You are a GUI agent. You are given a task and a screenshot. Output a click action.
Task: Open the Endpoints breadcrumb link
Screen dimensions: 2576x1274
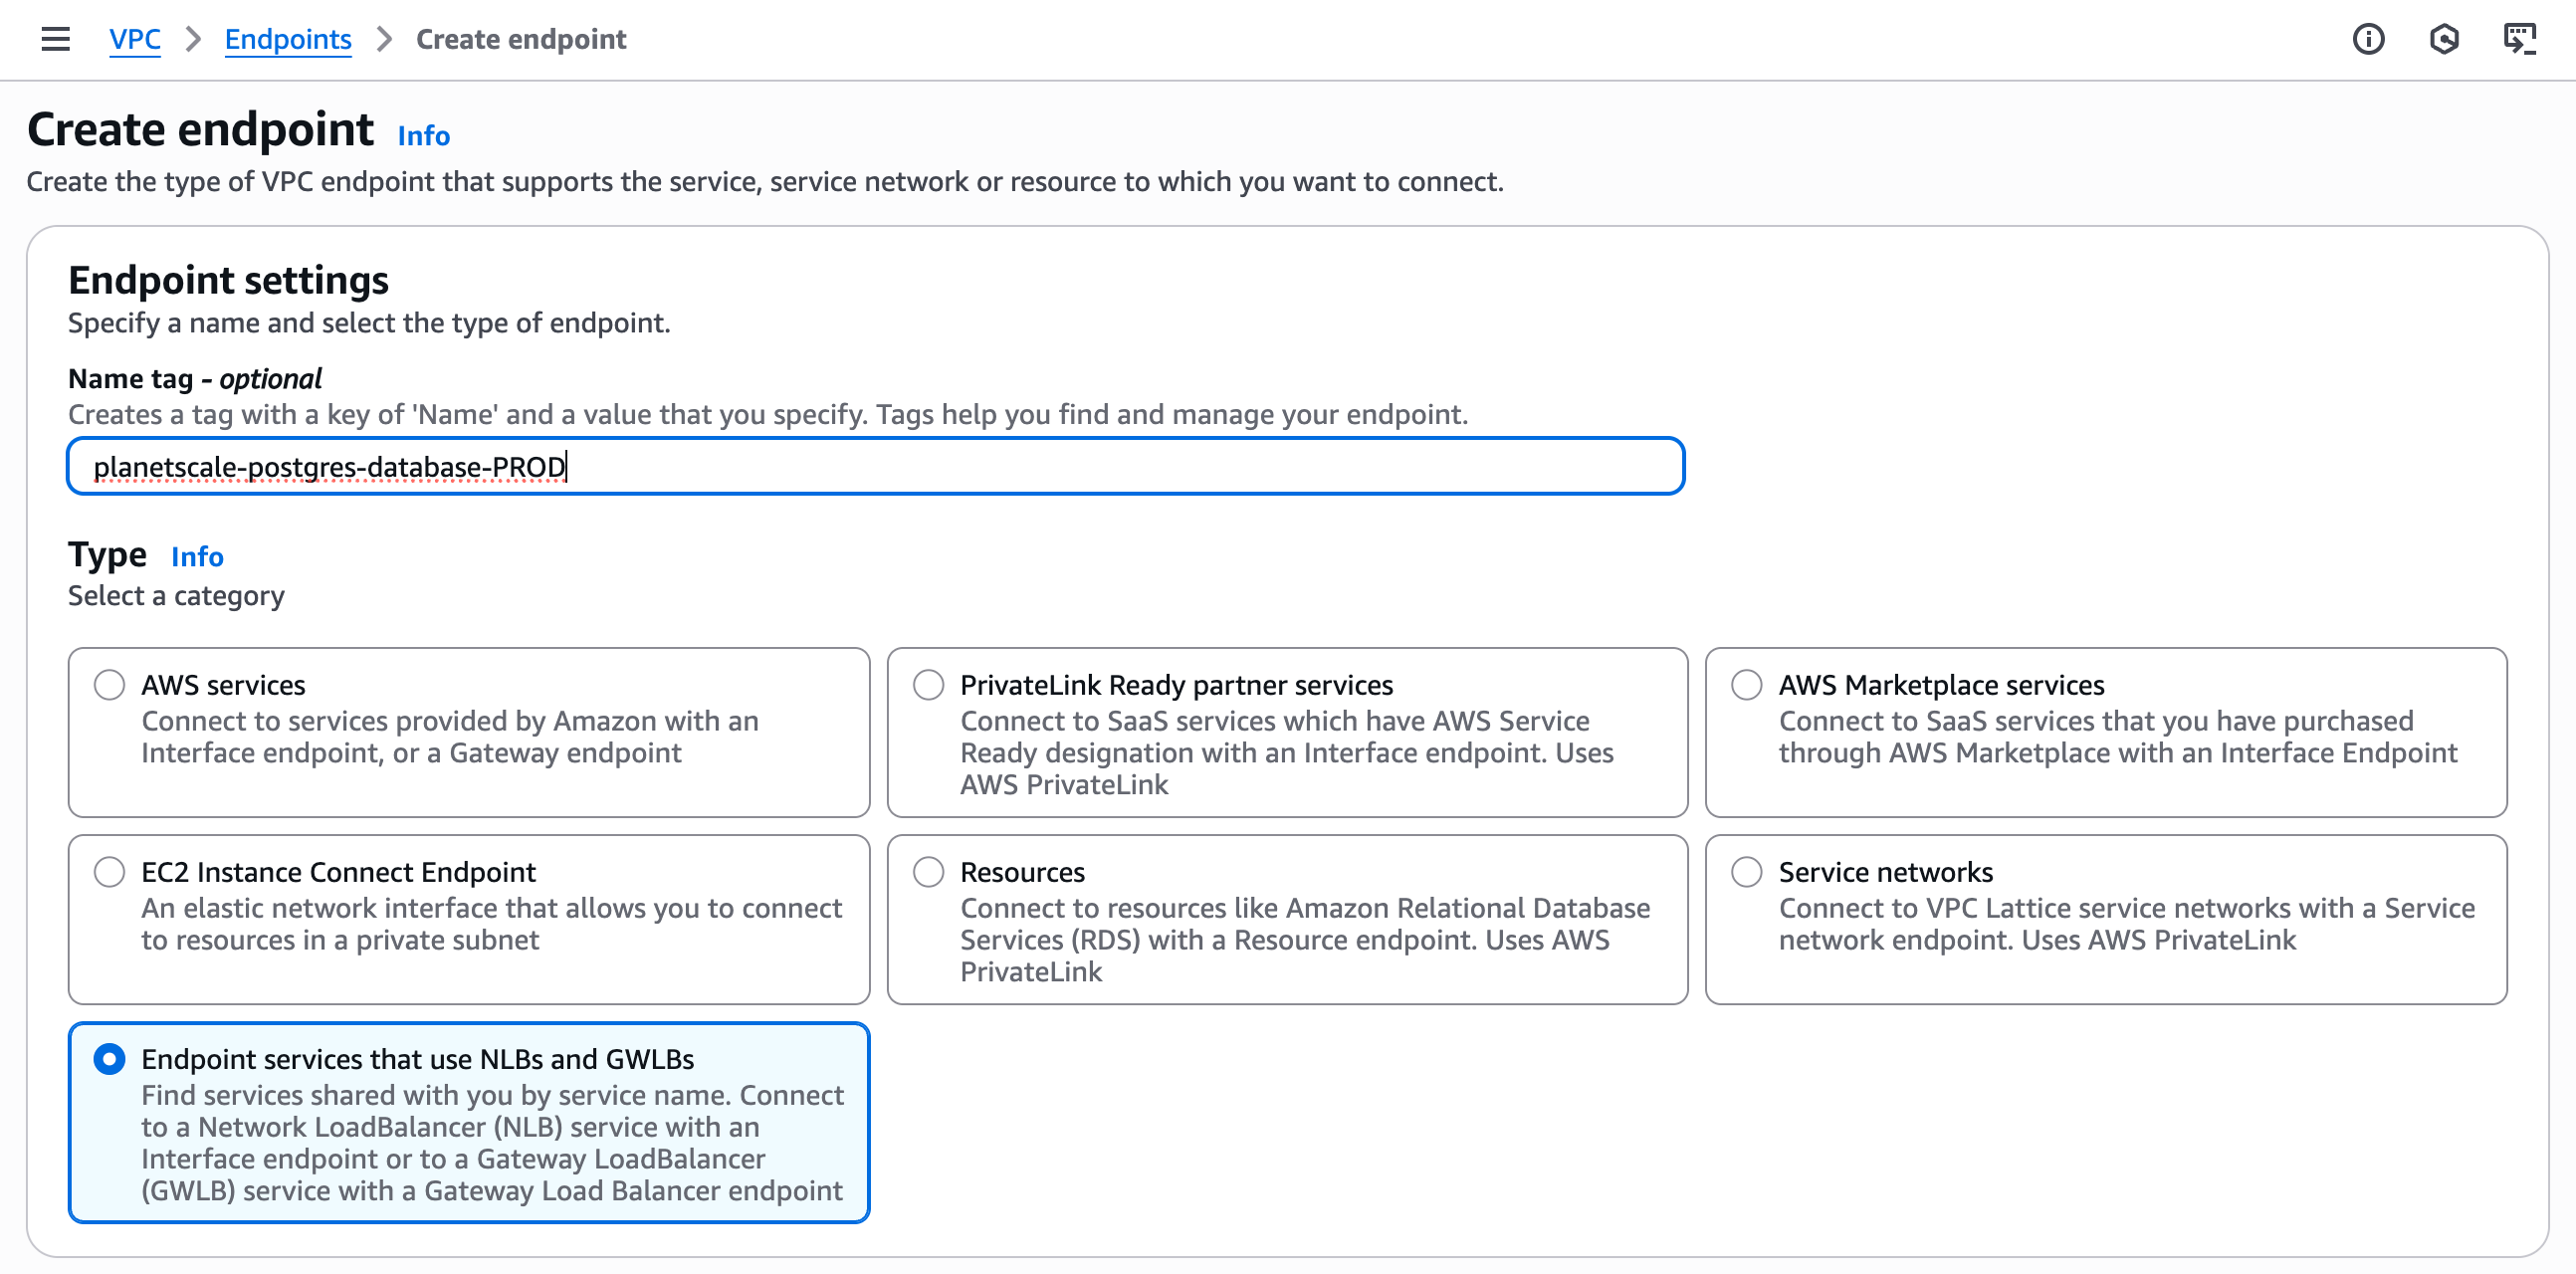(288, 39)
